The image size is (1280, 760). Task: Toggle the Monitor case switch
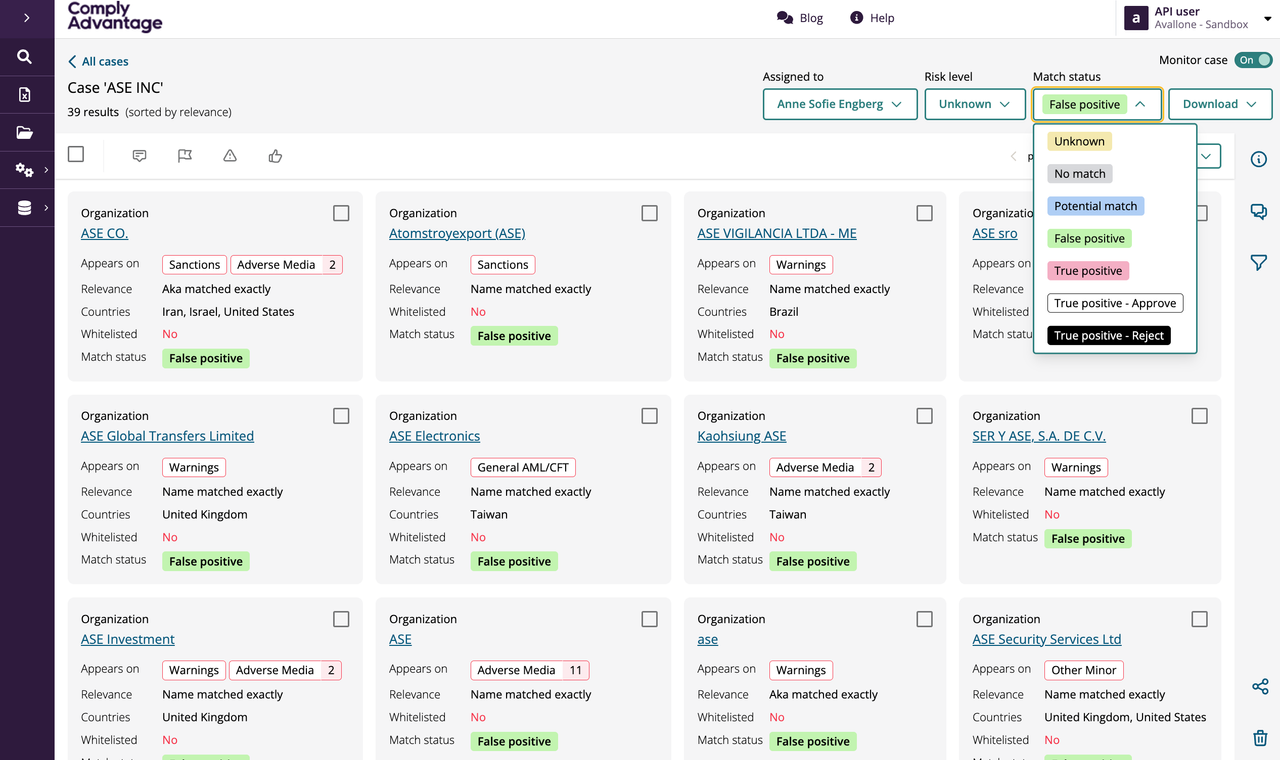[1253, 60]
